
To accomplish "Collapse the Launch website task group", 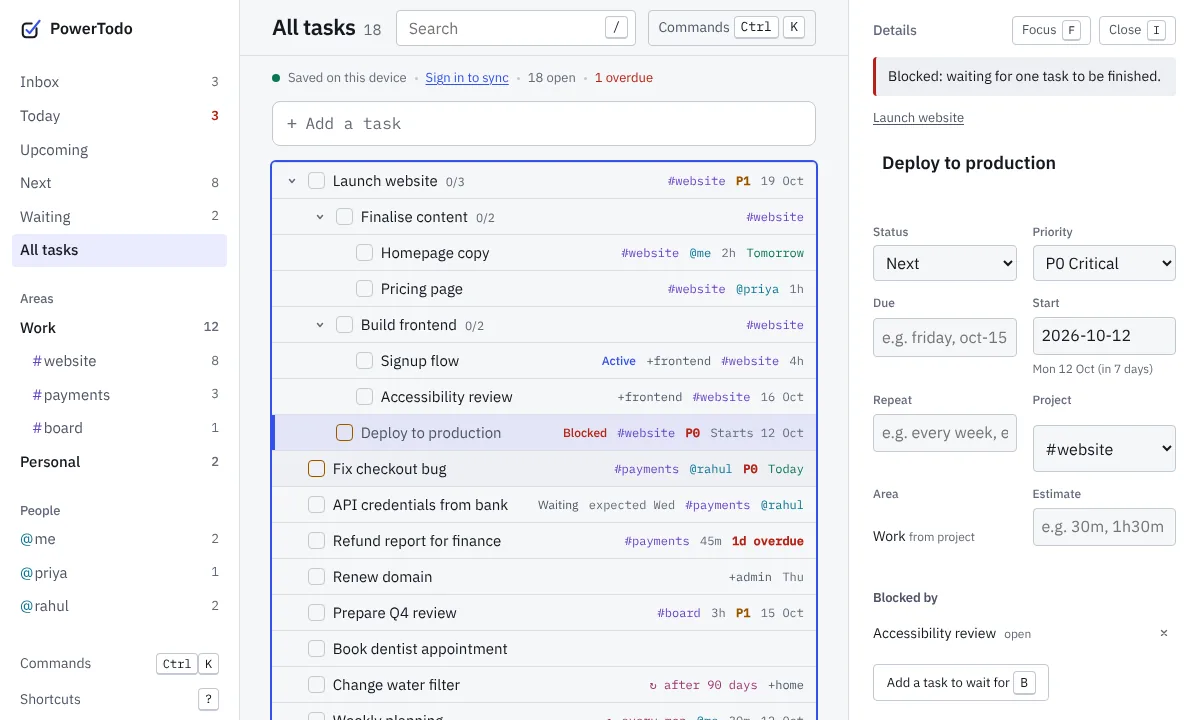I will pyautogui.click(x=292, y=181).
